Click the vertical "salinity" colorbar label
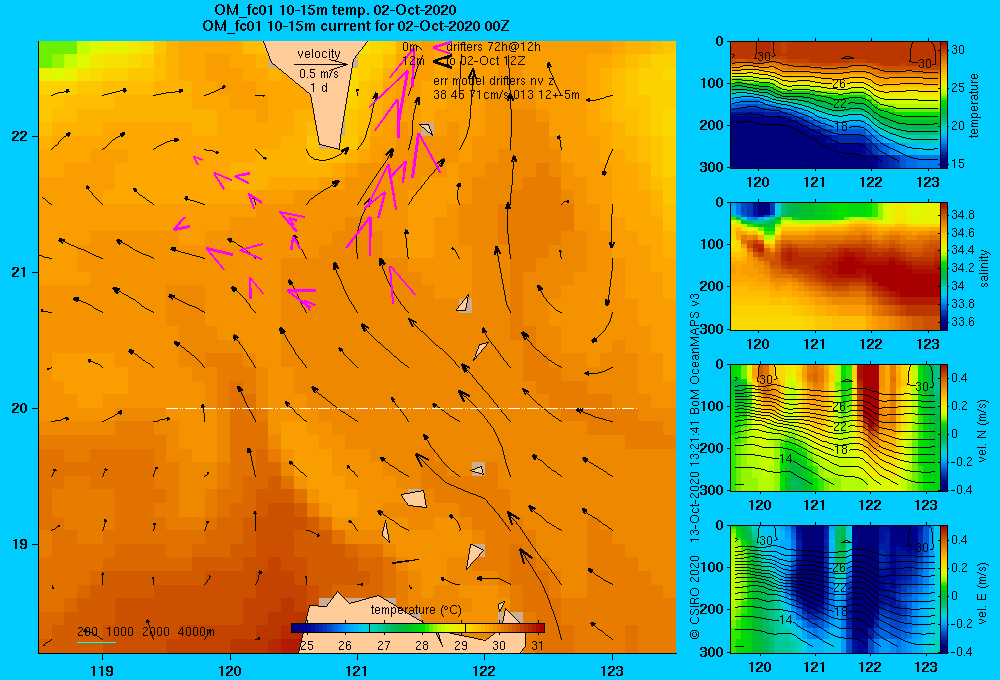This screenshot has height=680, width=1000. pos(983,268)
